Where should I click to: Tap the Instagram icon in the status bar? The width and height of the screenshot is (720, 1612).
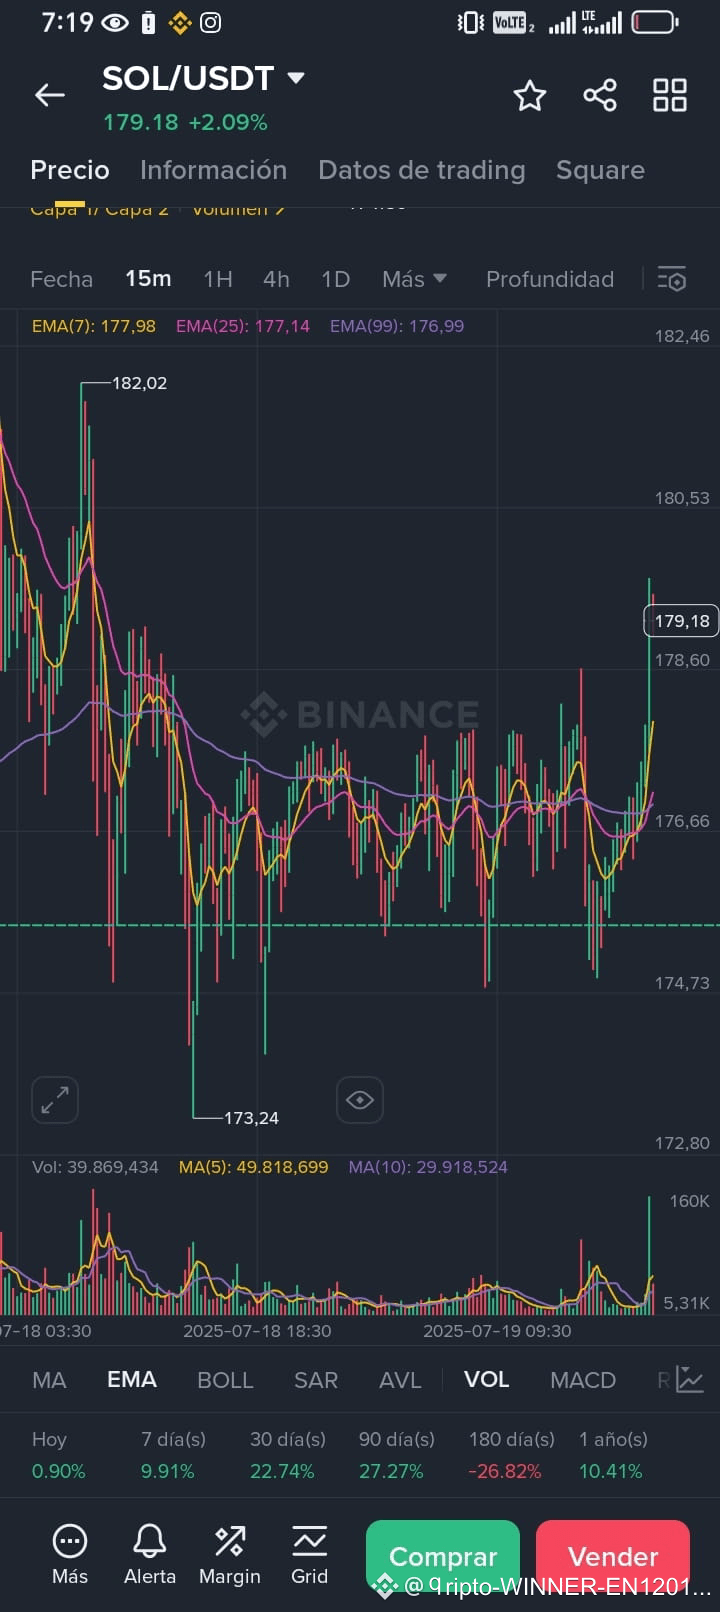[x=211, y=22]
